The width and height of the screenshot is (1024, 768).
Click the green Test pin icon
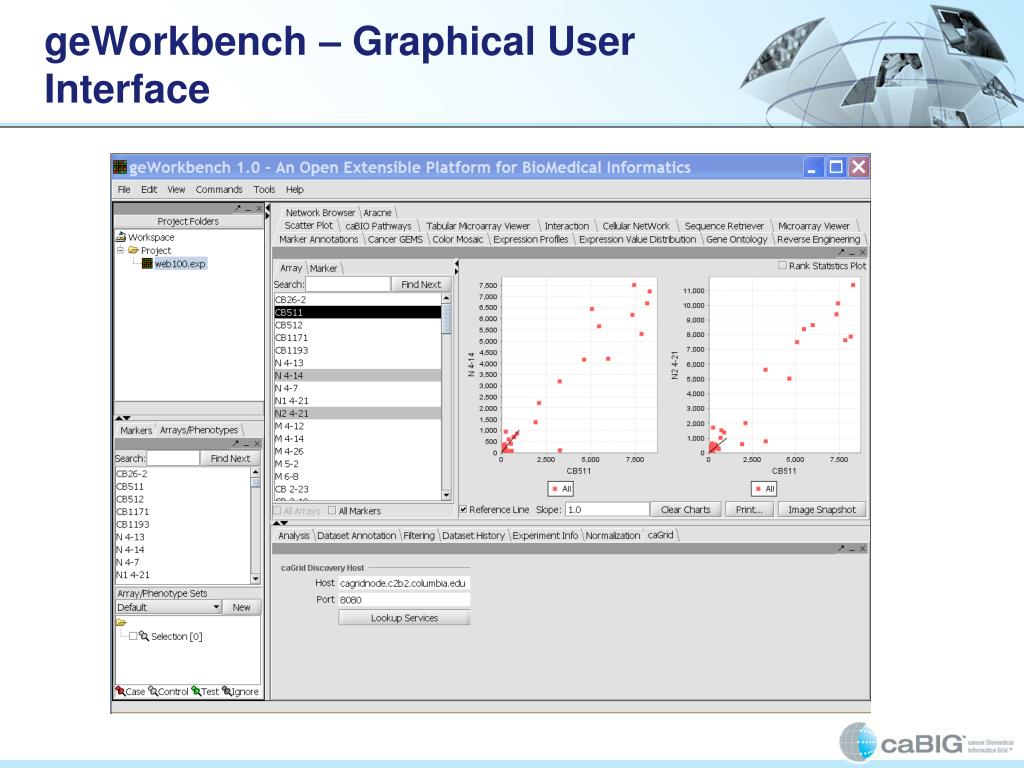tap(196, 691)
